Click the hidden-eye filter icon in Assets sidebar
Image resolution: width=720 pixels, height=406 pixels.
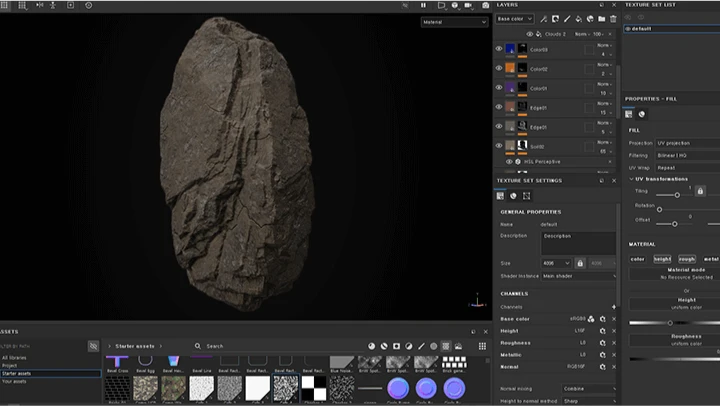click(93, 346)
